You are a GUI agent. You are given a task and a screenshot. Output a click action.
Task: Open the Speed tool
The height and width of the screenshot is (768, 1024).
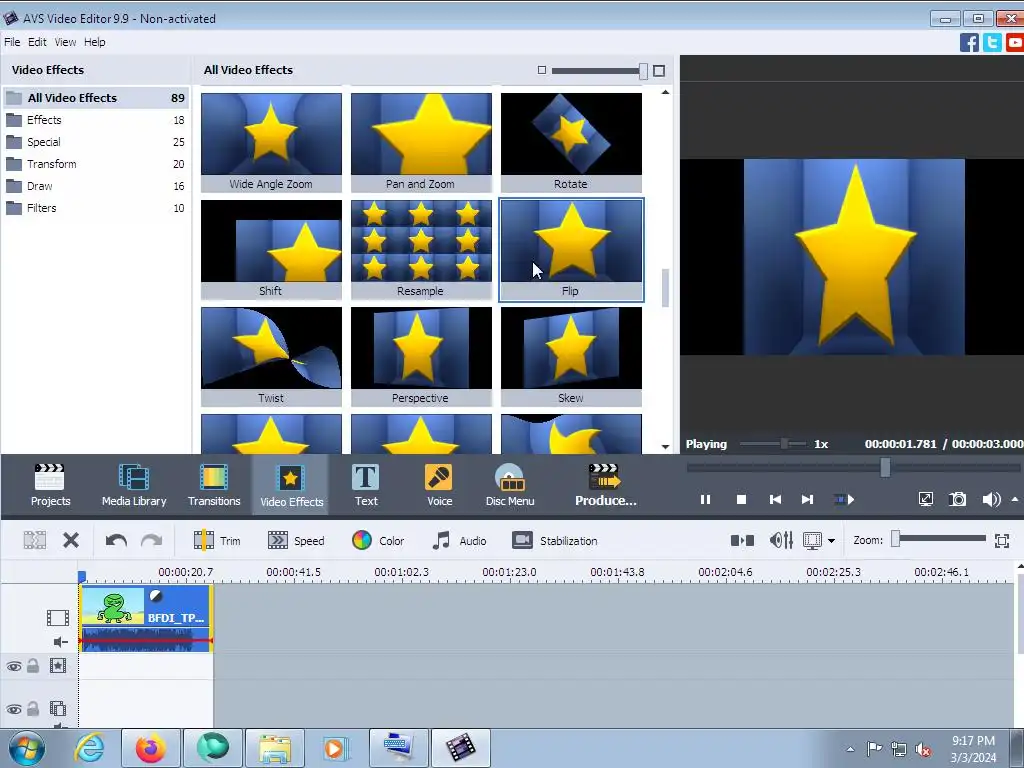(296, 541)
